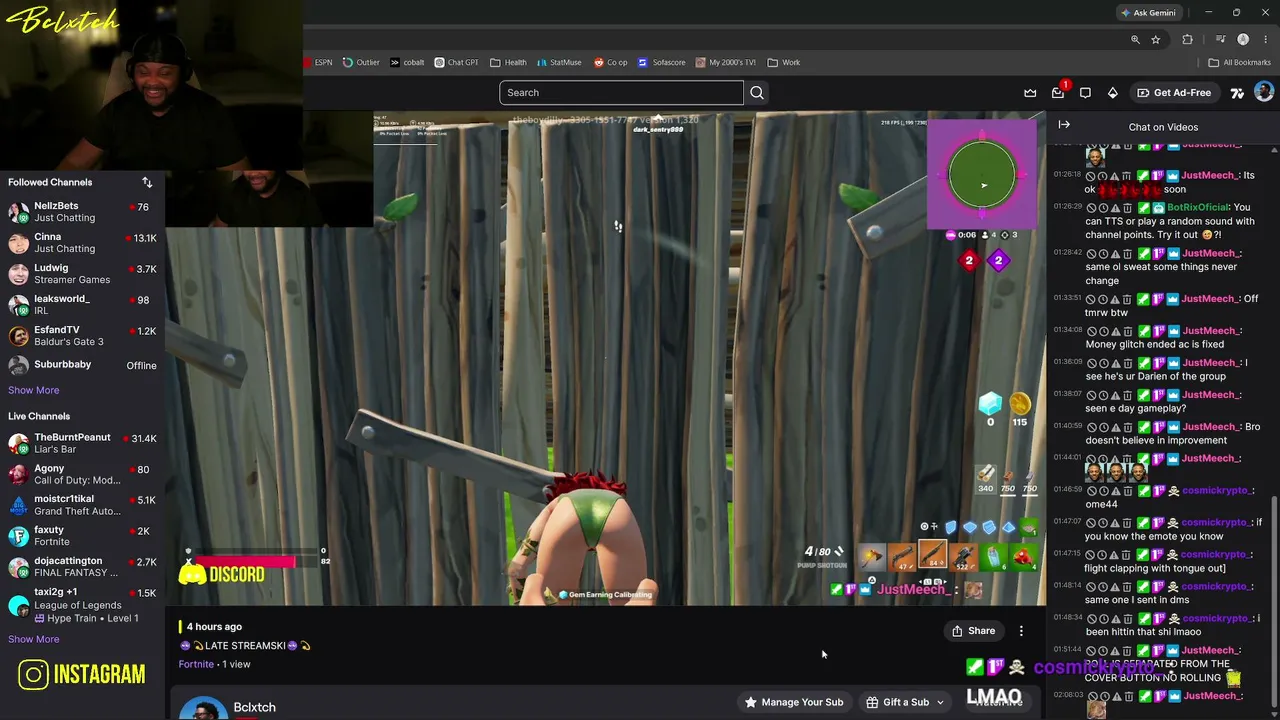Open the Fortnite category link

(196, 664)
